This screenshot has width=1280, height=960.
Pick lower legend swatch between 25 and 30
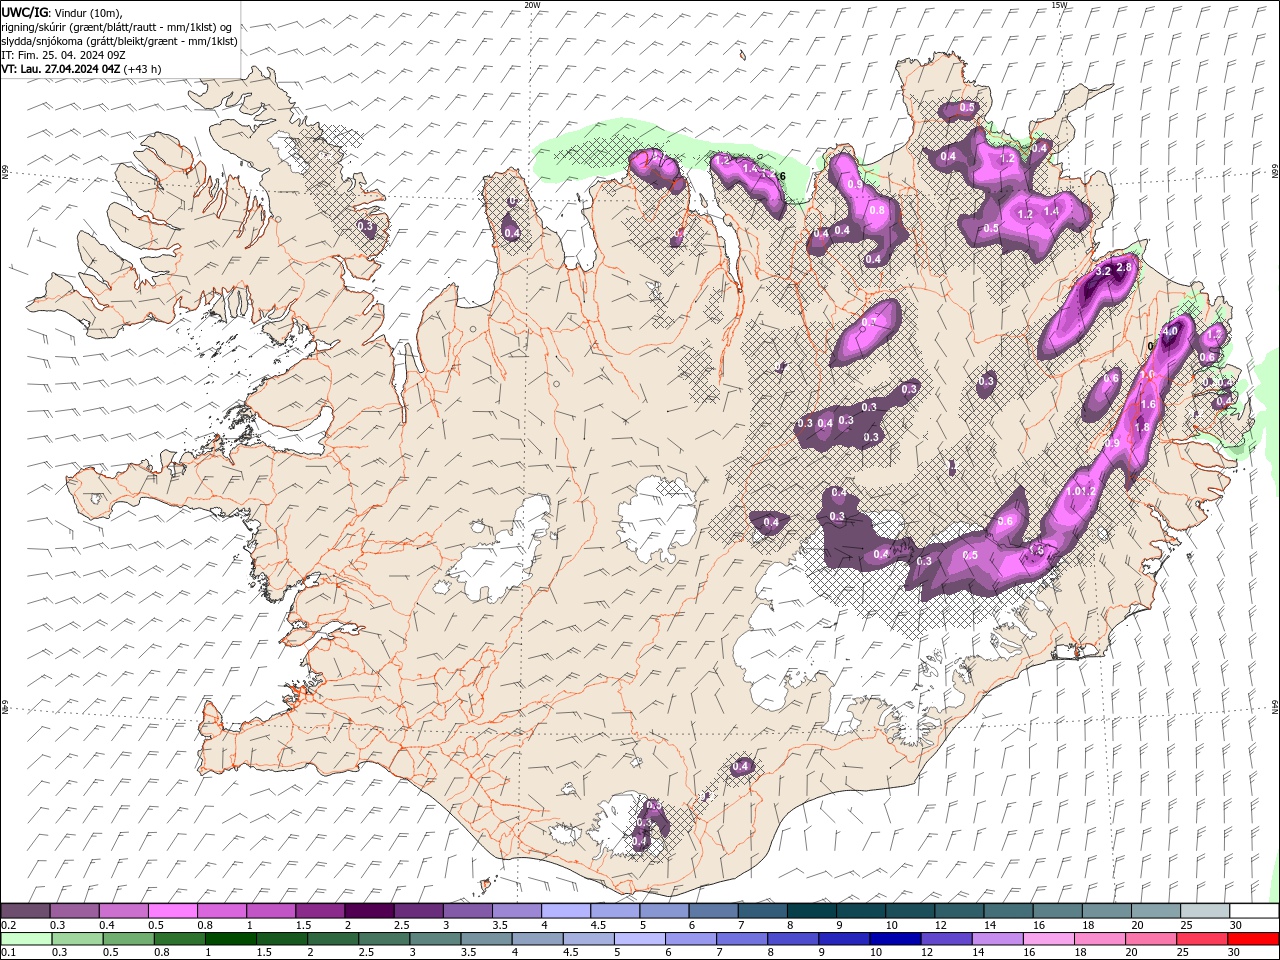[x=1205, y=939]
